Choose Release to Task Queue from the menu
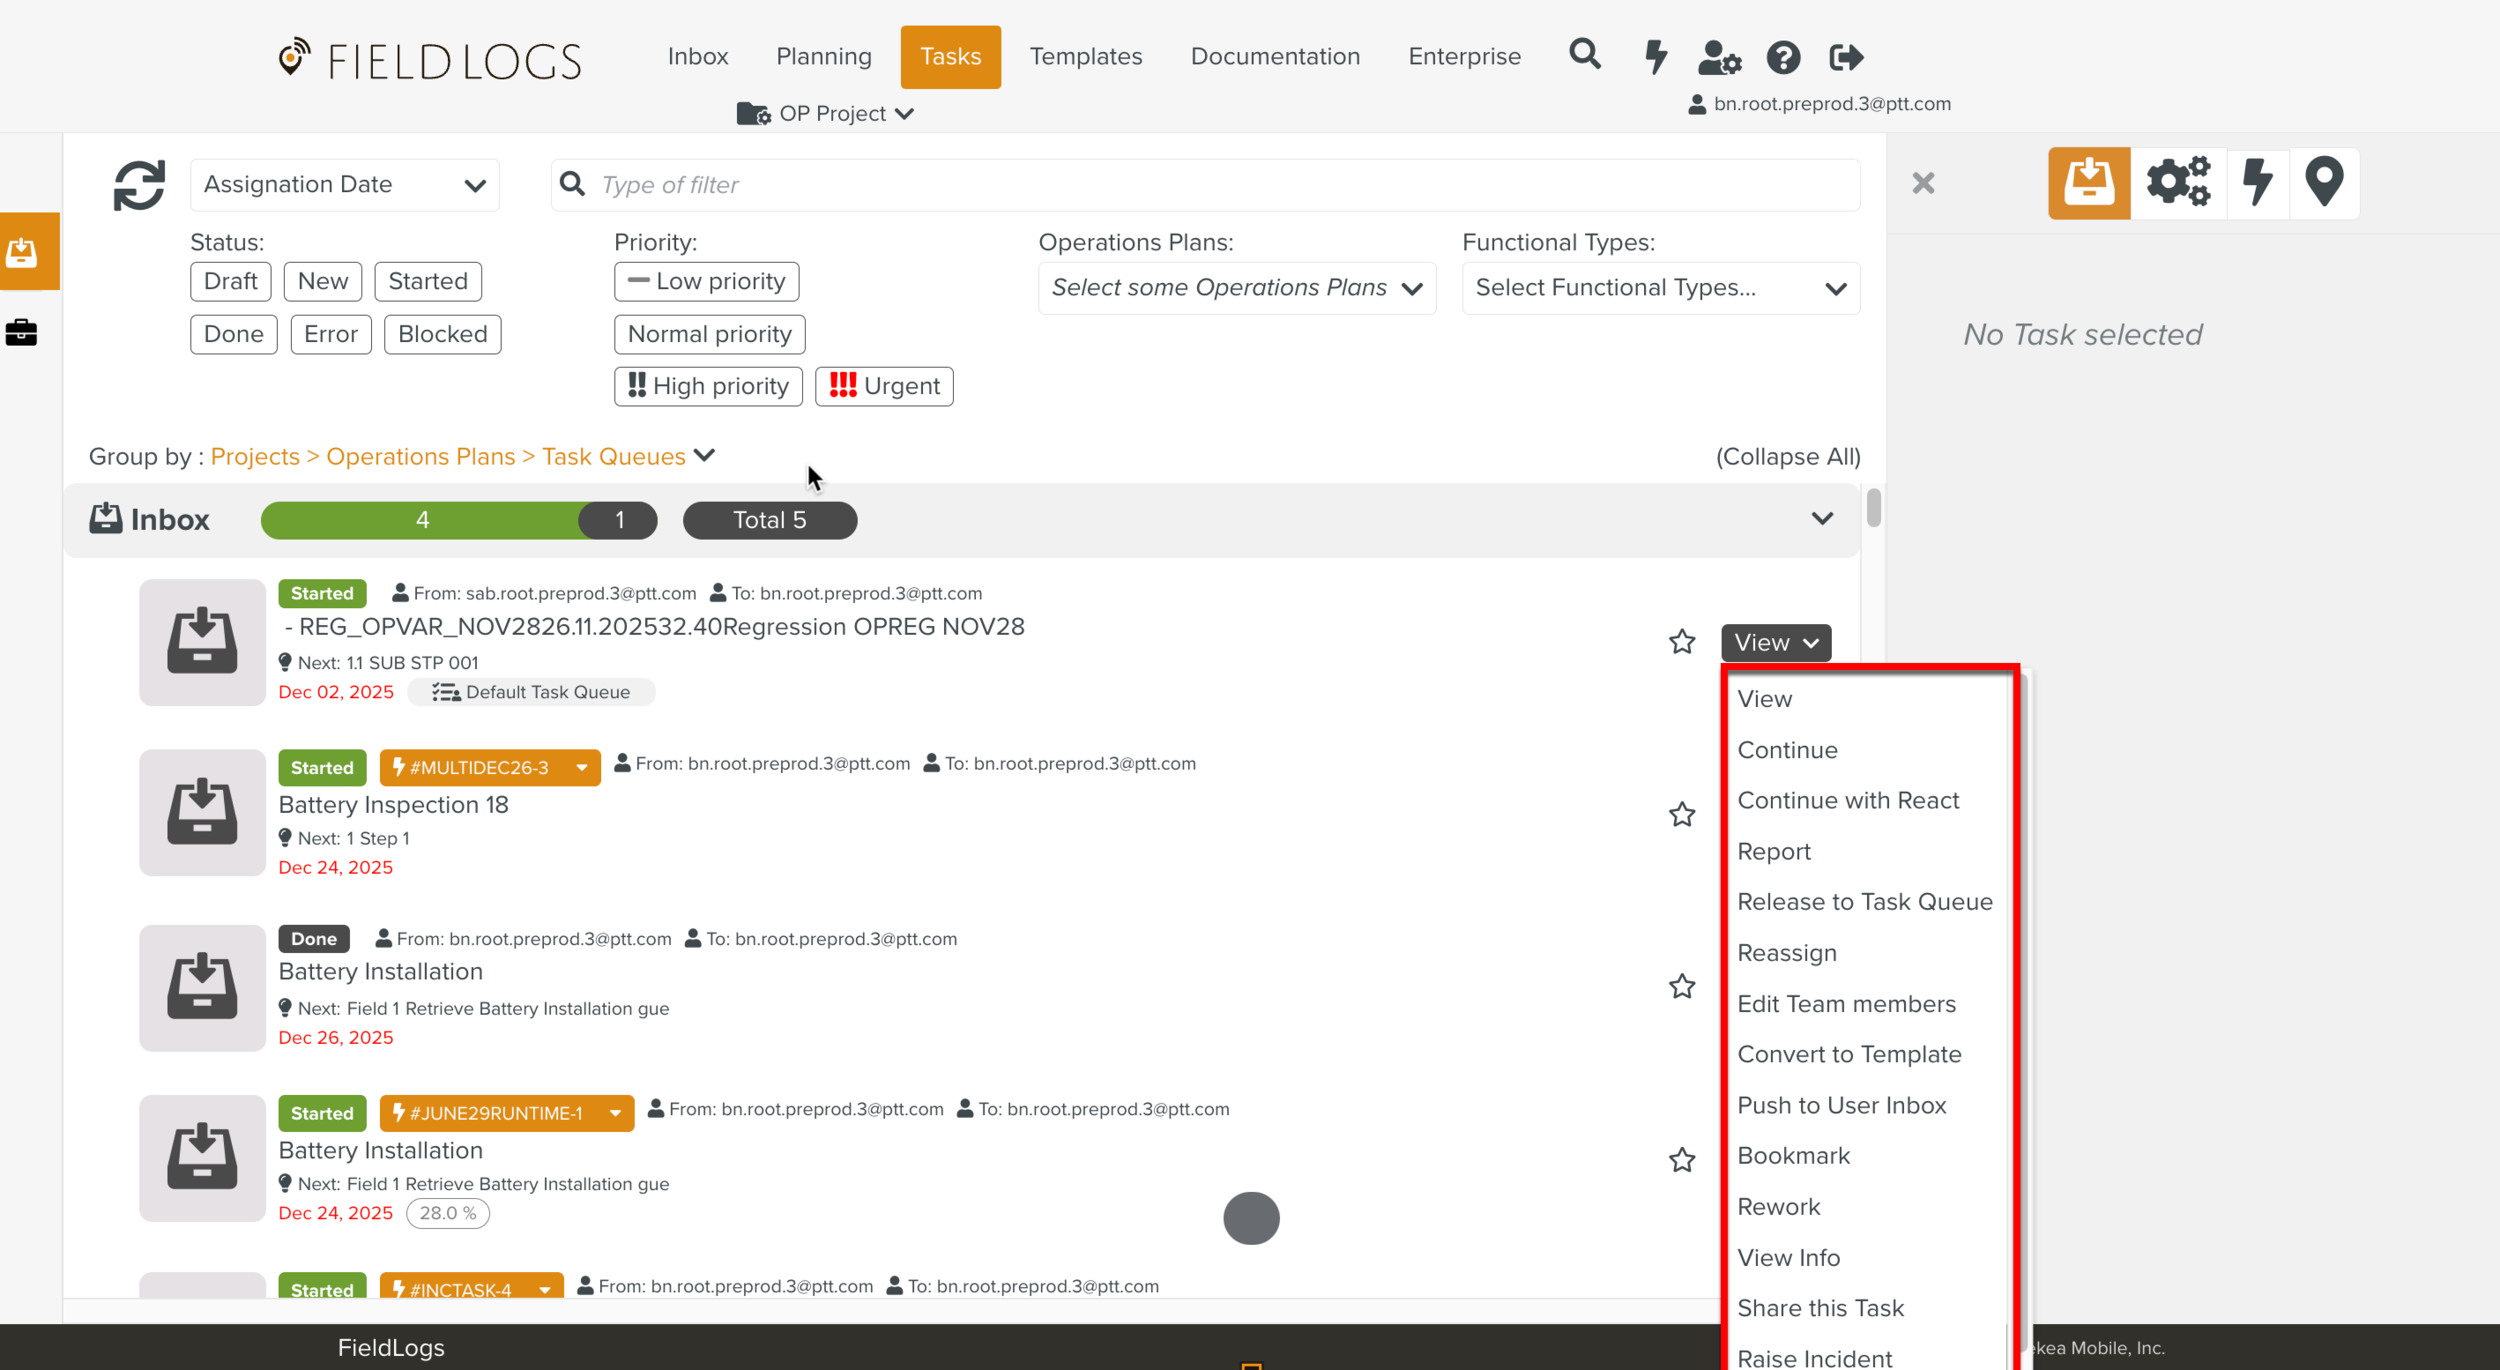Viewport: 2500px width, 1370px height. (1864, 901)
